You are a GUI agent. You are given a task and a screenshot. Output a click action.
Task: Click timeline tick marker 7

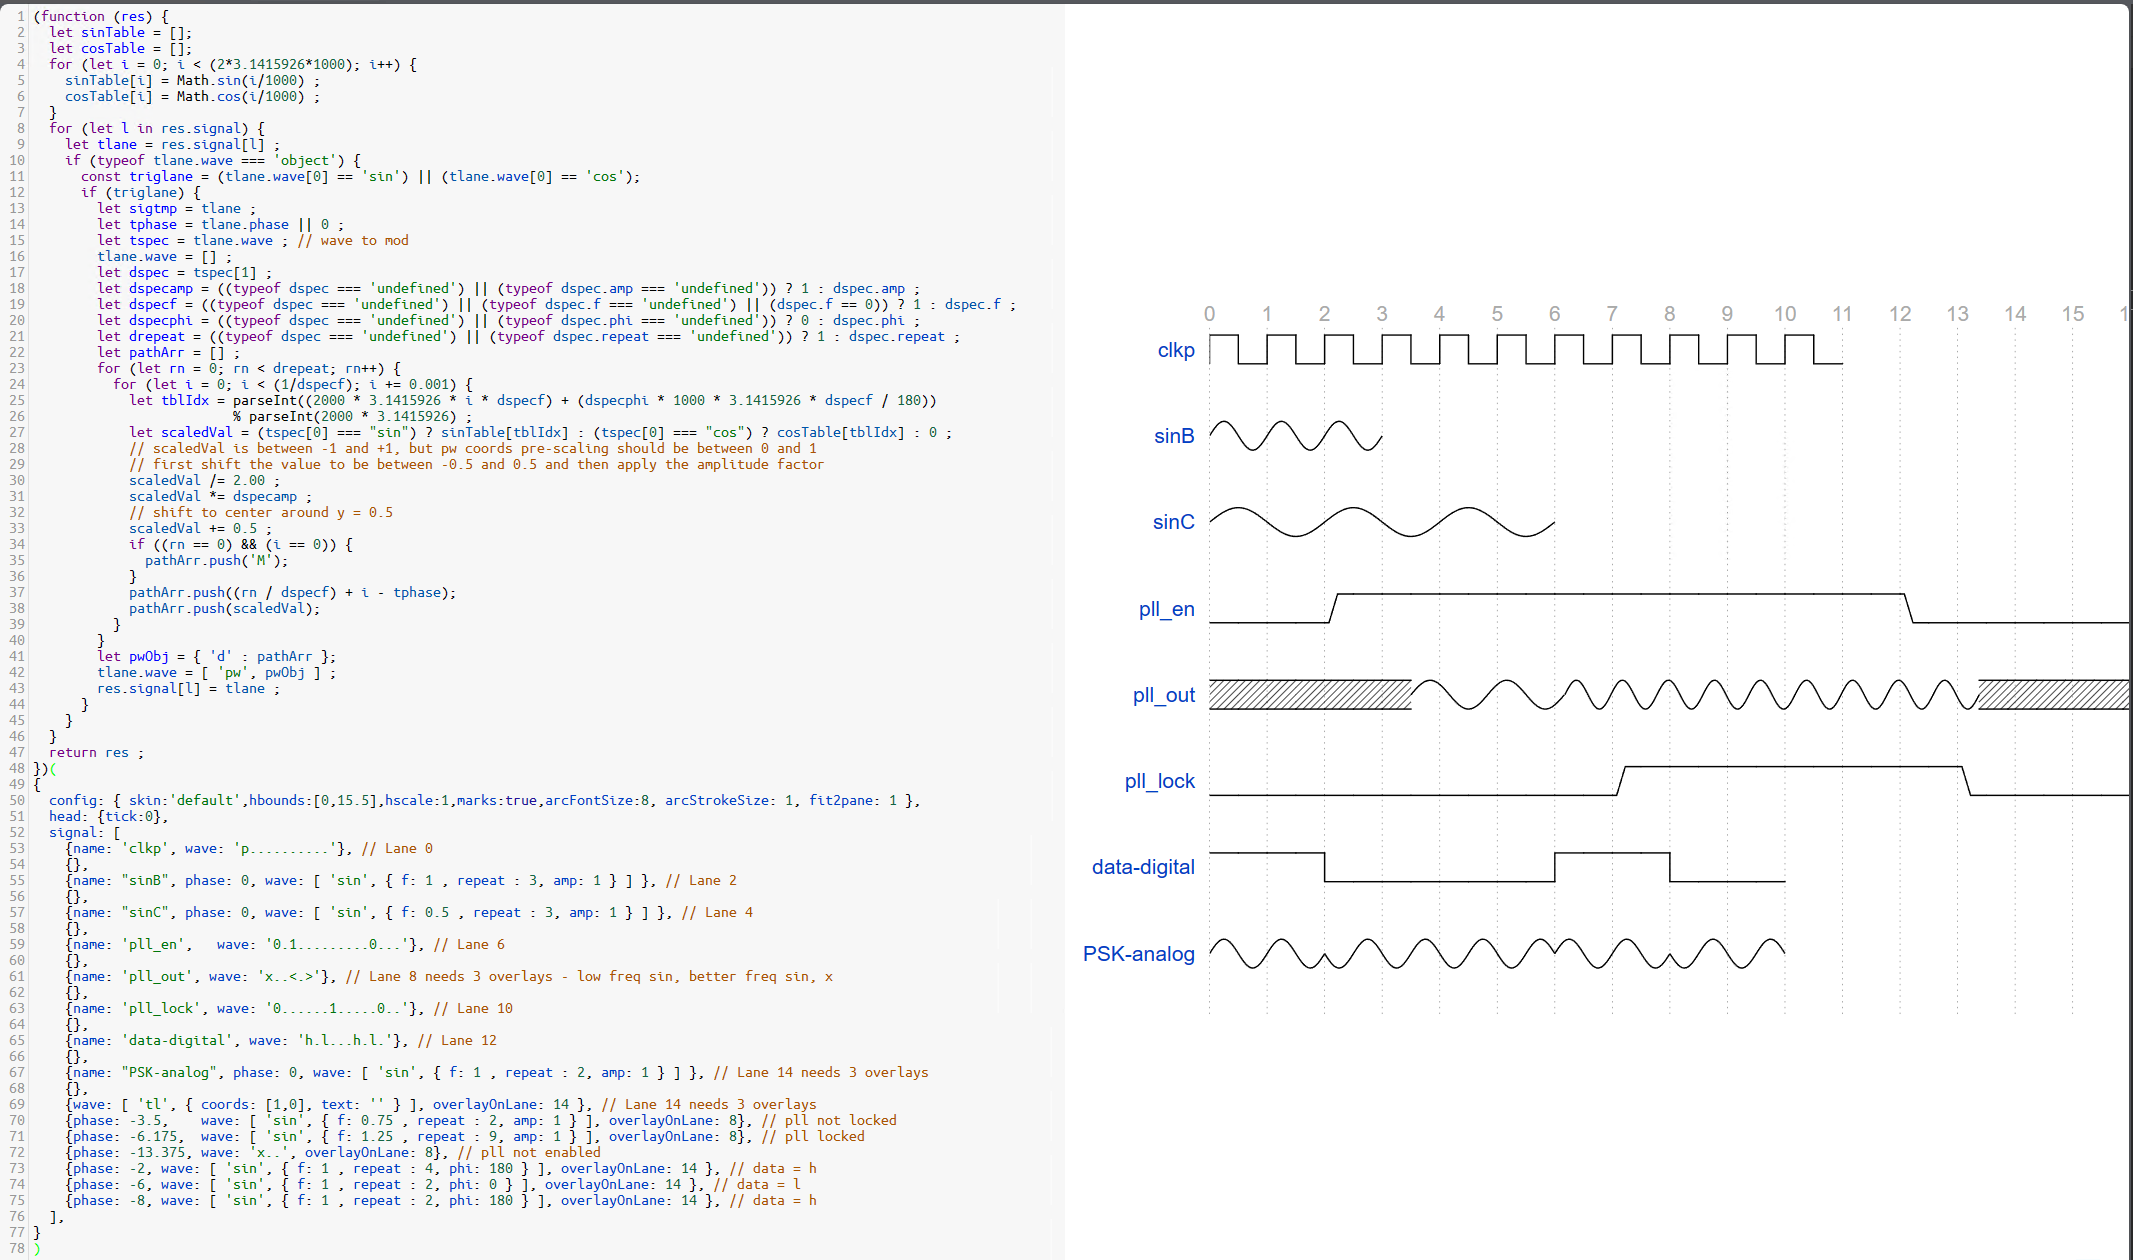pyautogui.click(x=1612, y=313)
